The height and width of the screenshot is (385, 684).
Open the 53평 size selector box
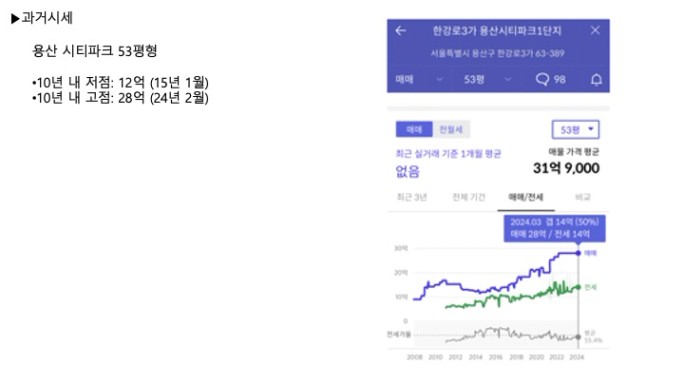pos(575,129)
